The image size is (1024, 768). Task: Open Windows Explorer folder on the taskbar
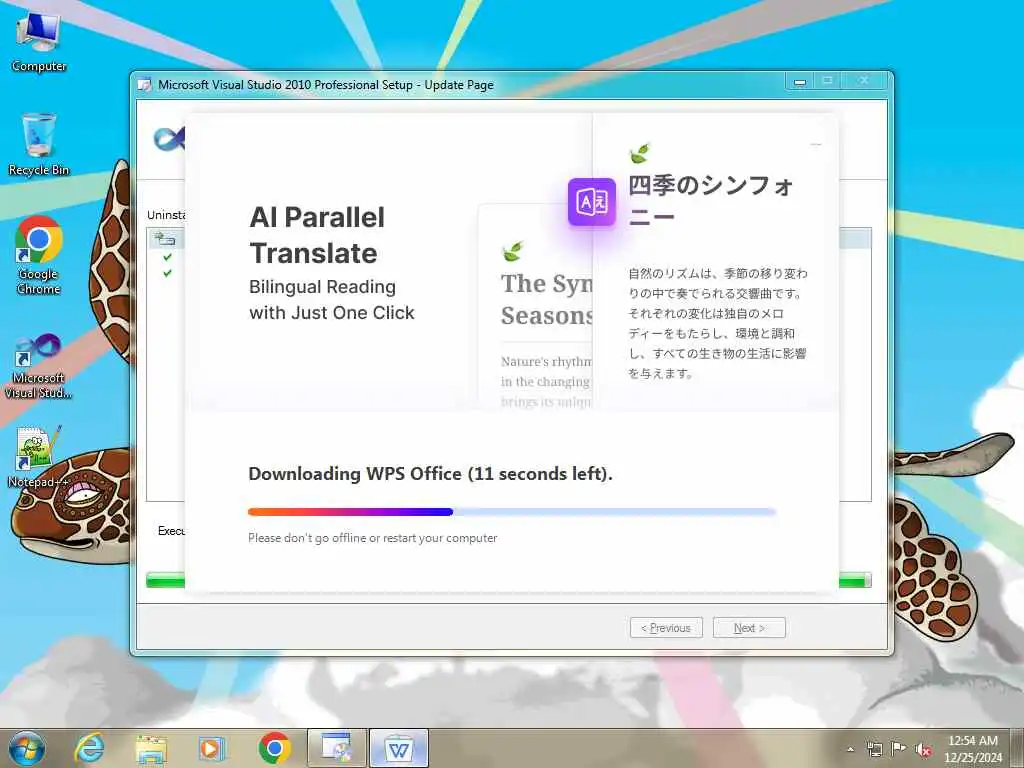click(151, 748)
